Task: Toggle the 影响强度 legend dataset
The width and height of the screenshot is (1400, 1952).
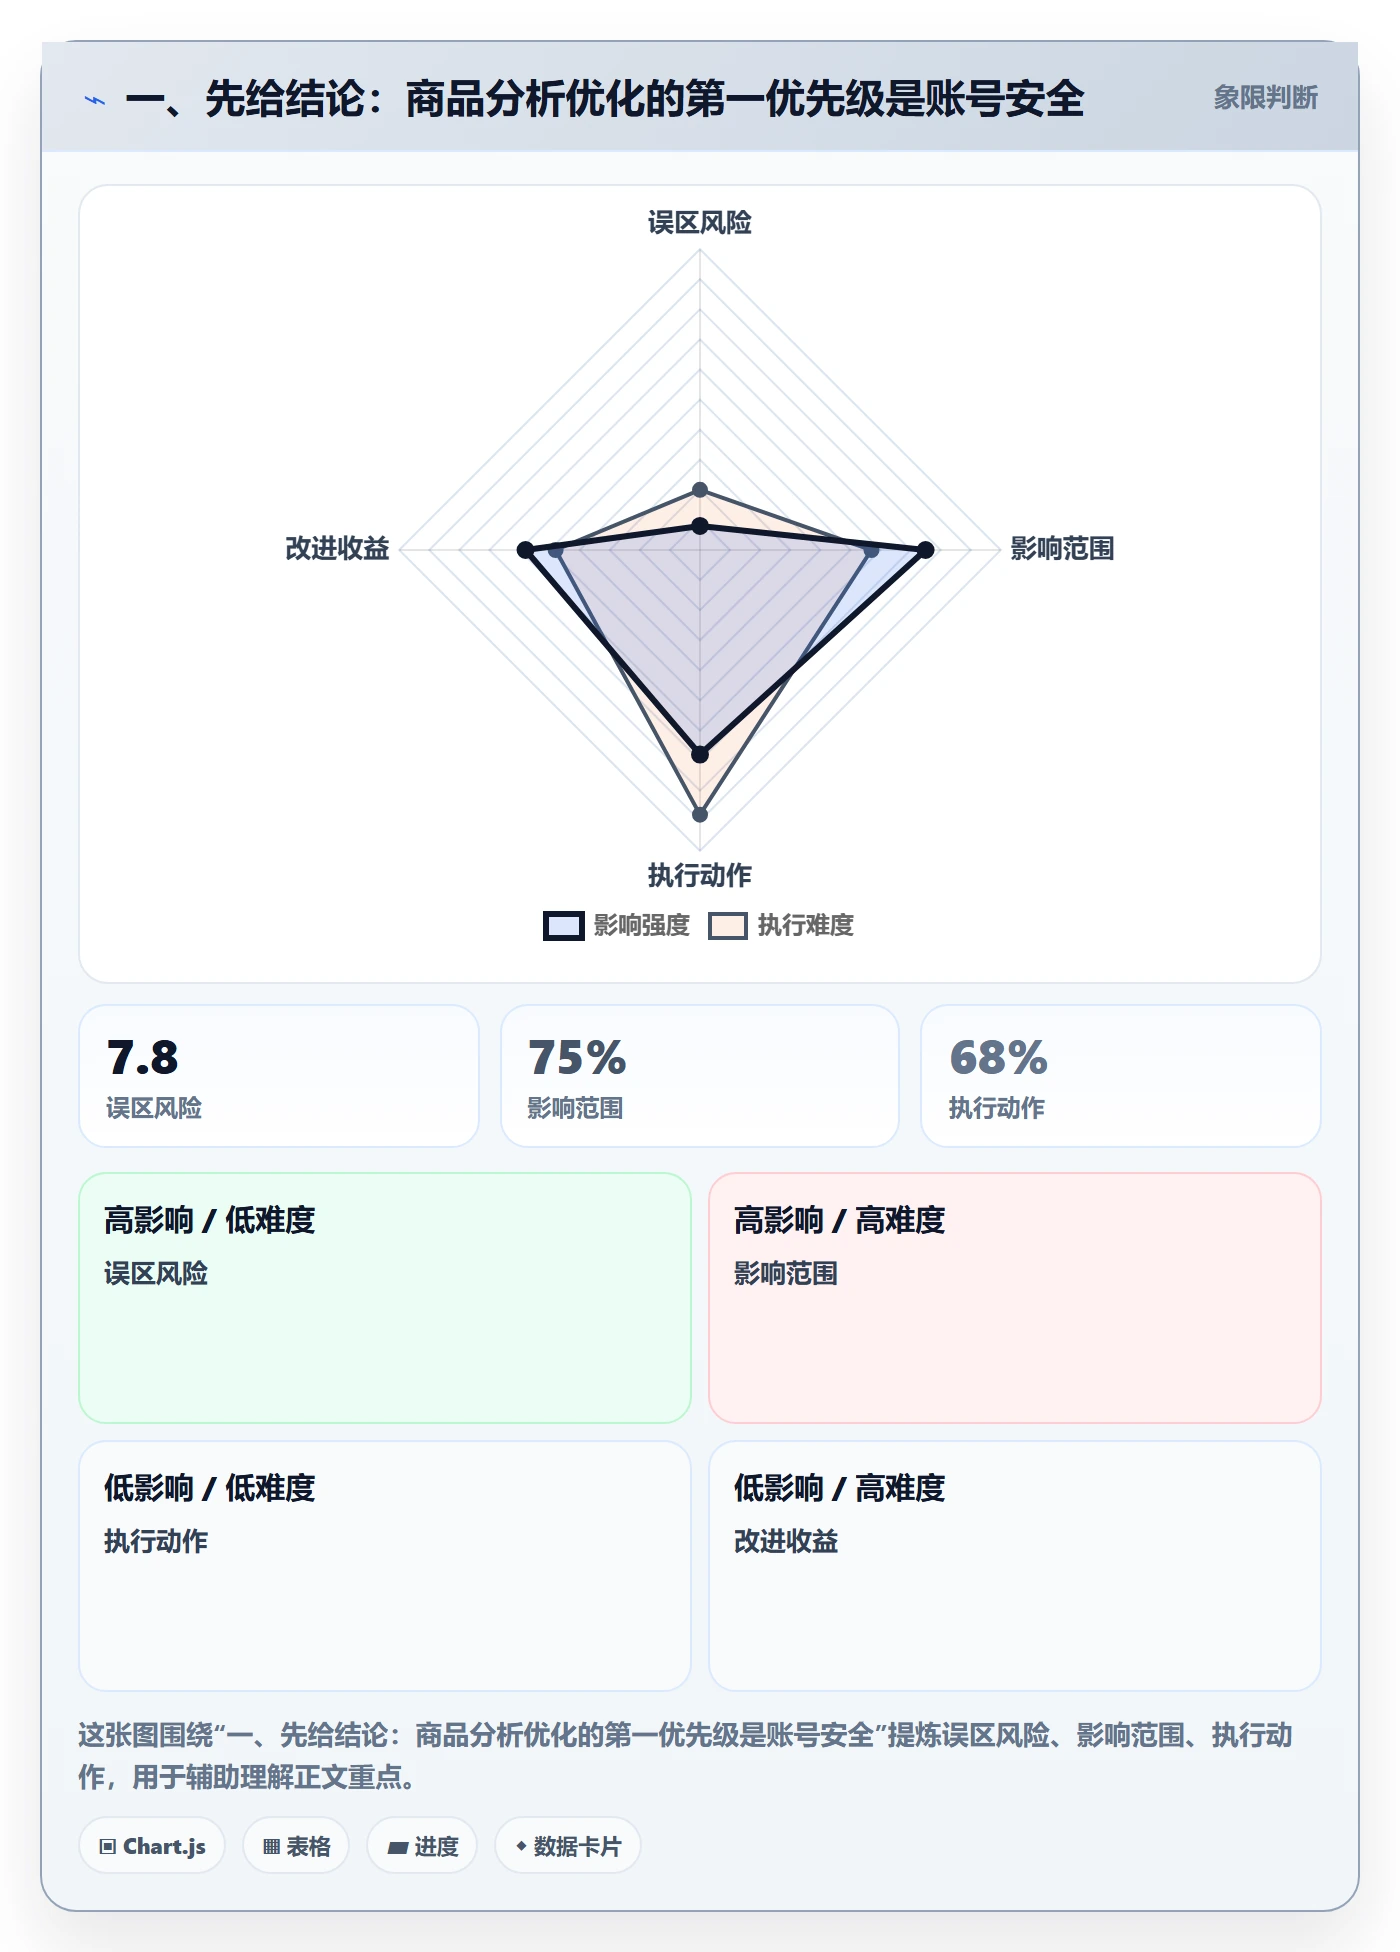Action: tap(616, 926)
